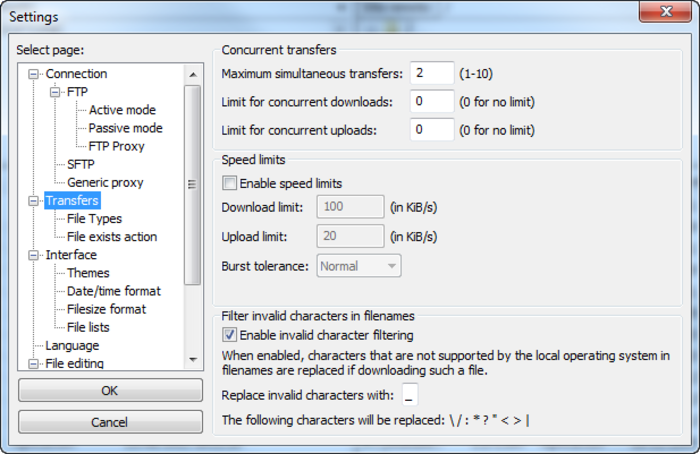Open the Burst tolerance dropdown
The height and width of the screenshot is (454, 700).
(359, 266)
